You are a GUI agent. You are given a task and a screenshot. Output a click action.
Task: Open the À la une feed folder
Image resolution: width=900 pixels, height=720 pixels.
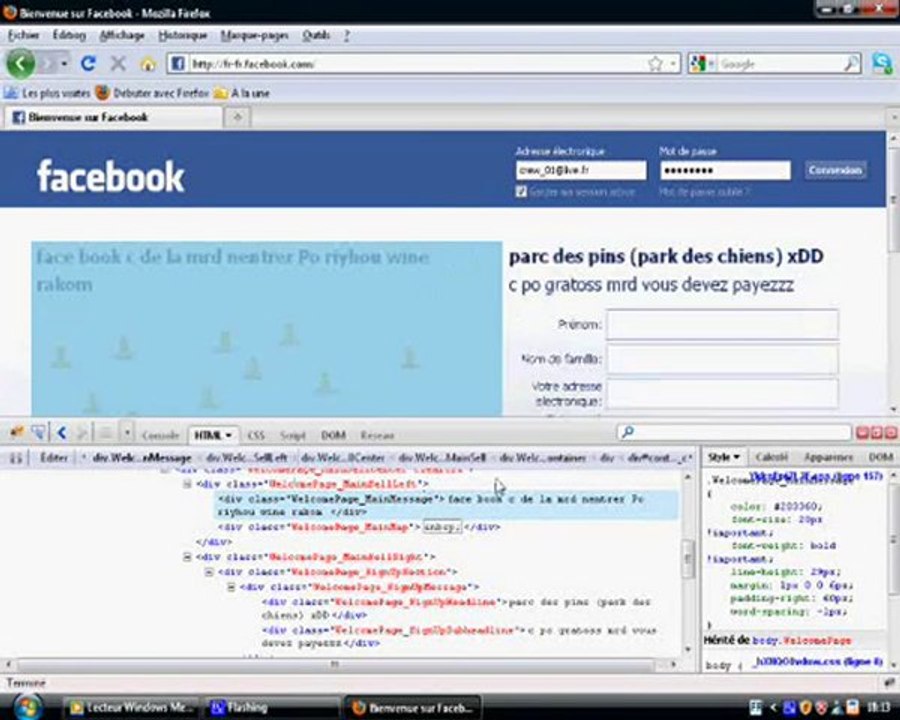tap(242, 93)
